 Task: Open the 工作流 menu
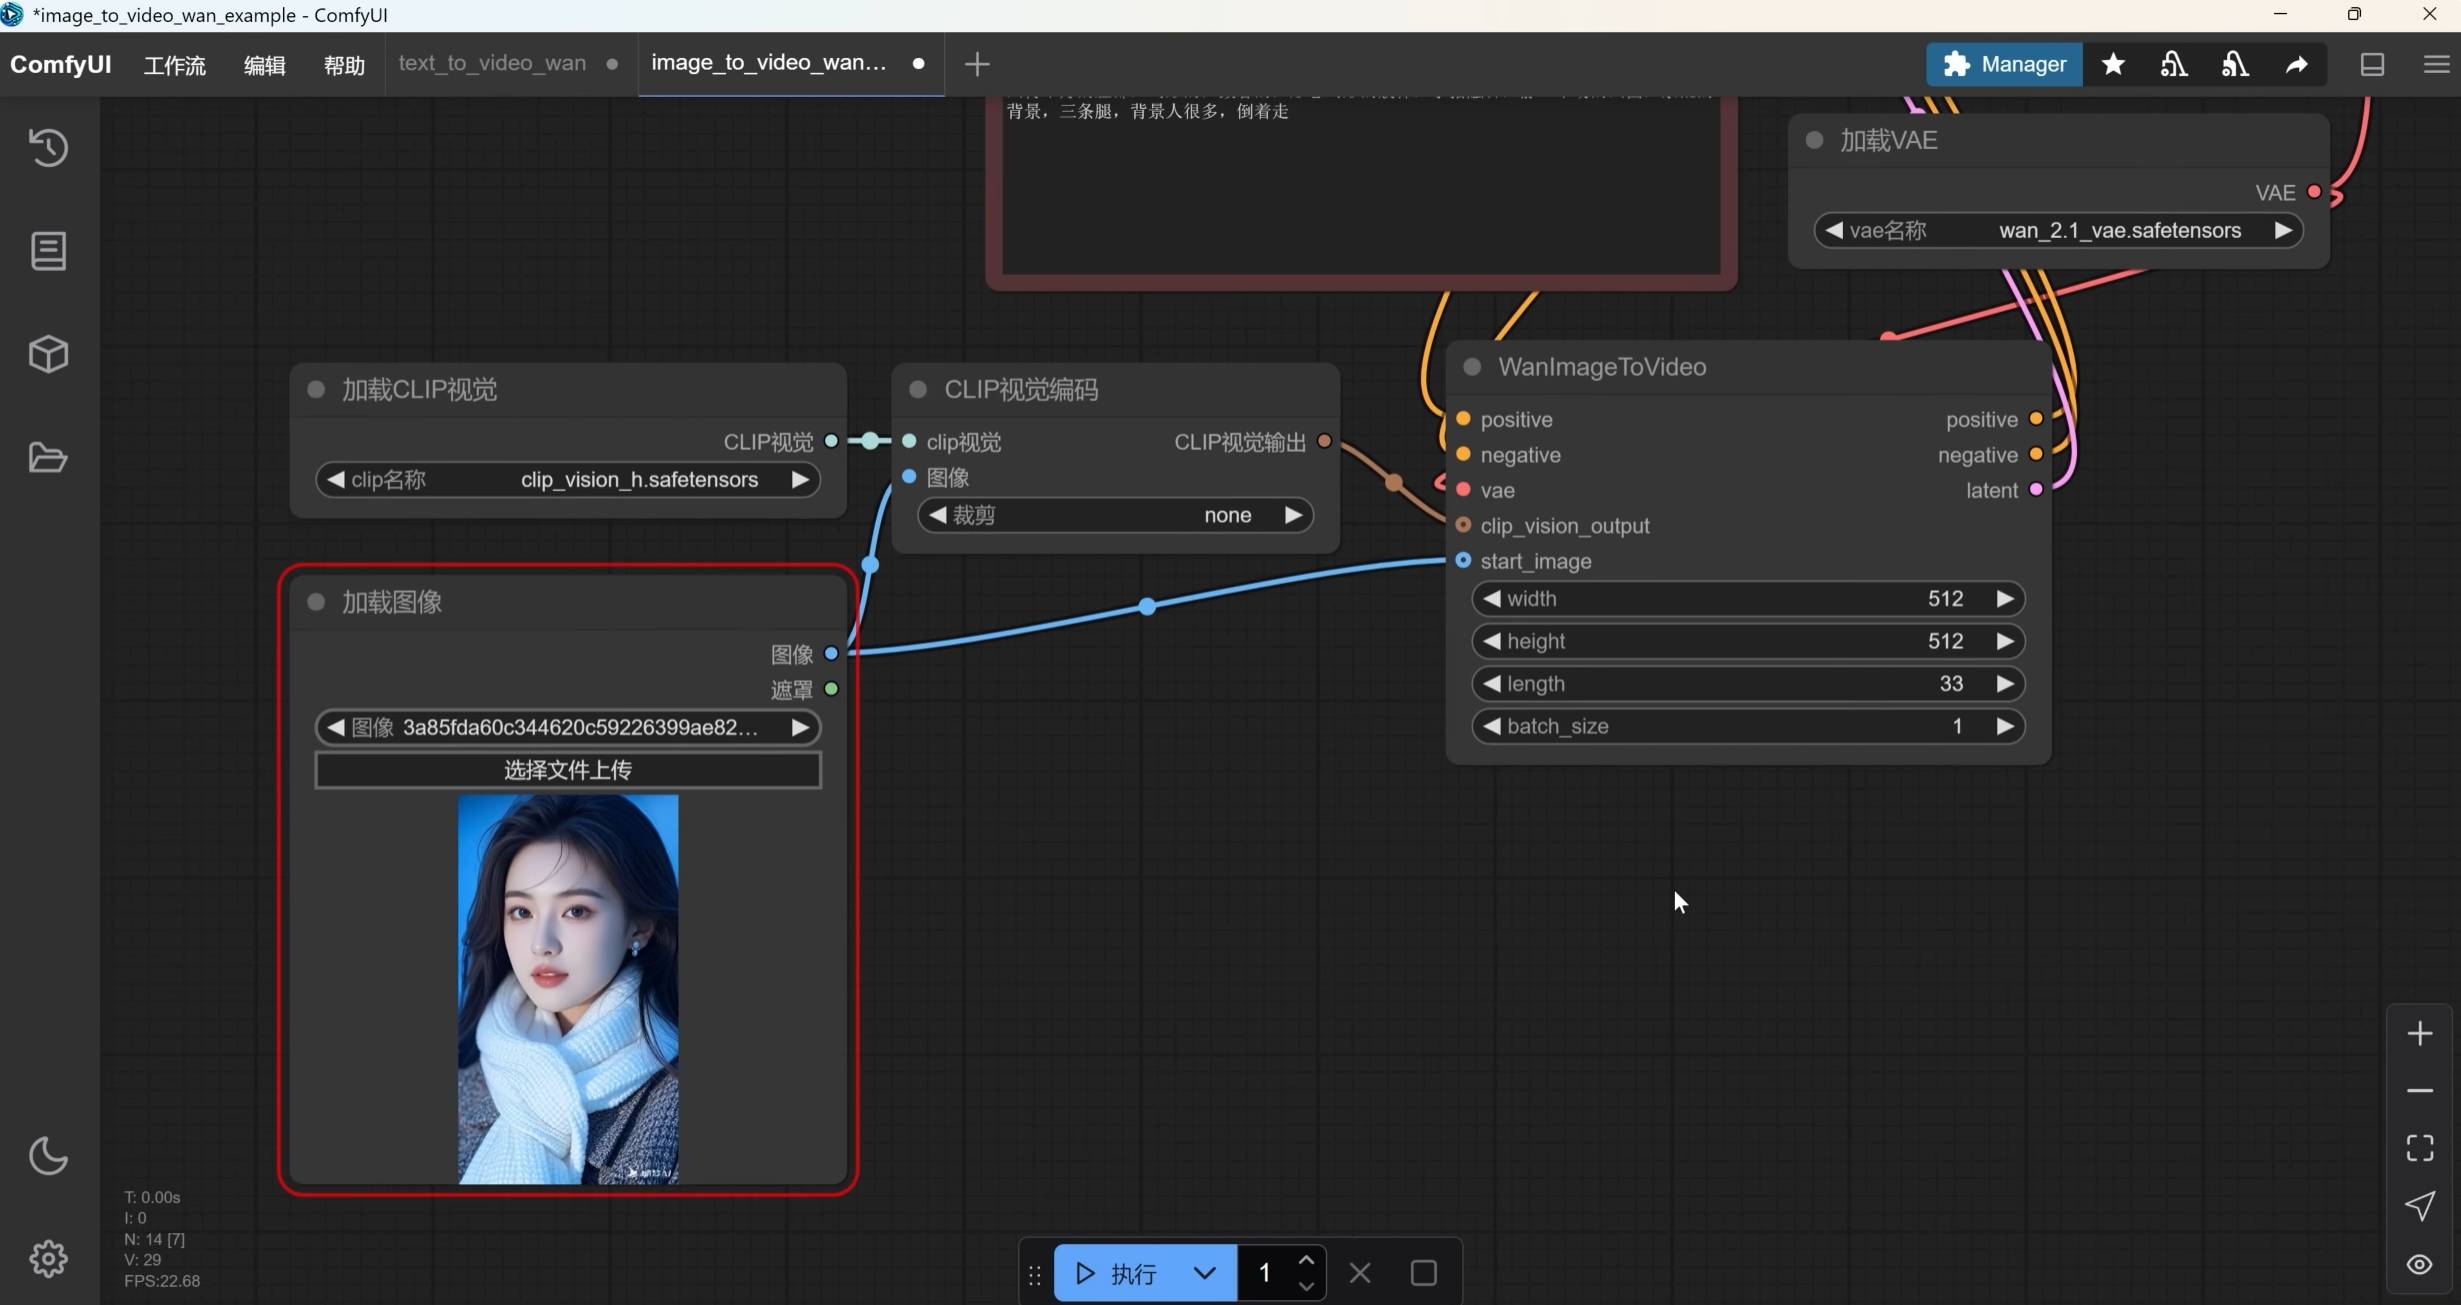pyautogui.click(x=175, y=65)
